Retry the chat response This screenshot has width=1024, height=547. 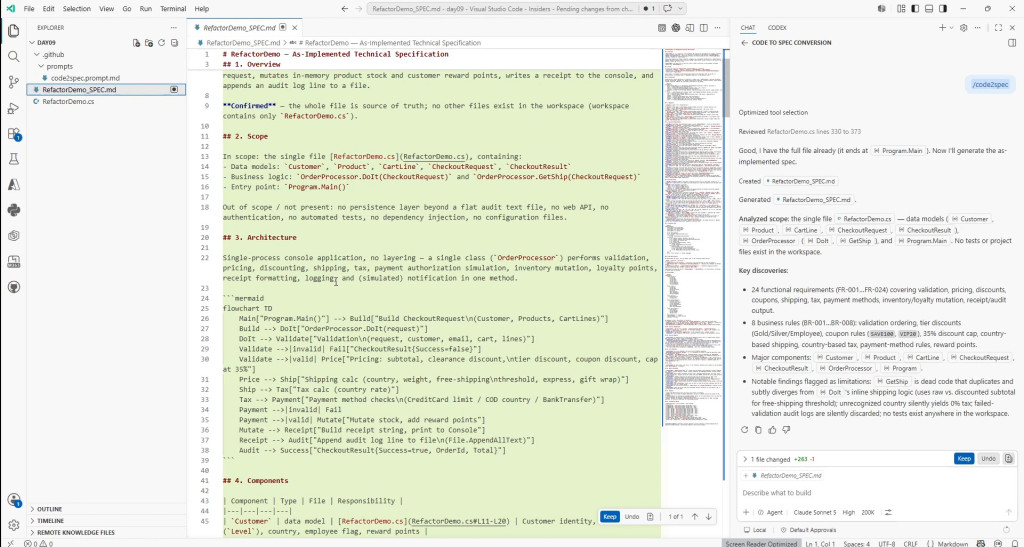tap(744, 430)
